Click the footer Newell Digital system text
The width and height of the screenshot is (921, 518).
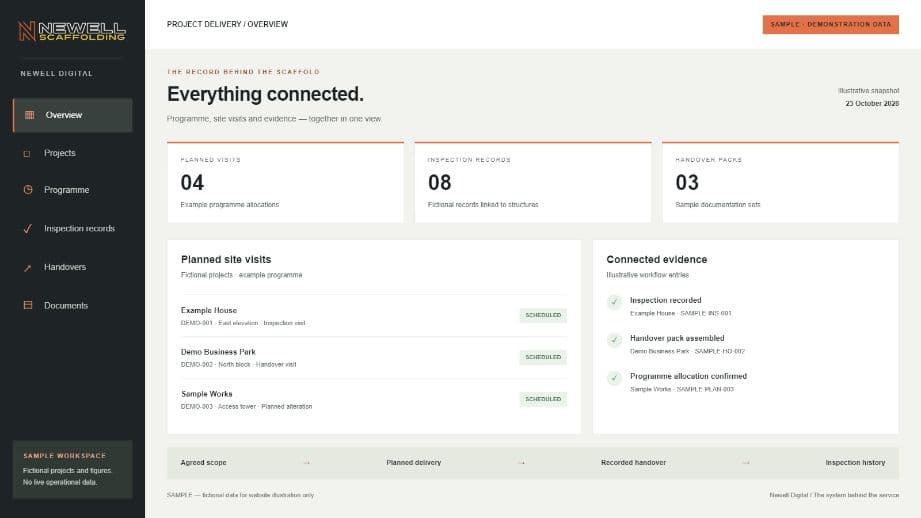(834, 495)
